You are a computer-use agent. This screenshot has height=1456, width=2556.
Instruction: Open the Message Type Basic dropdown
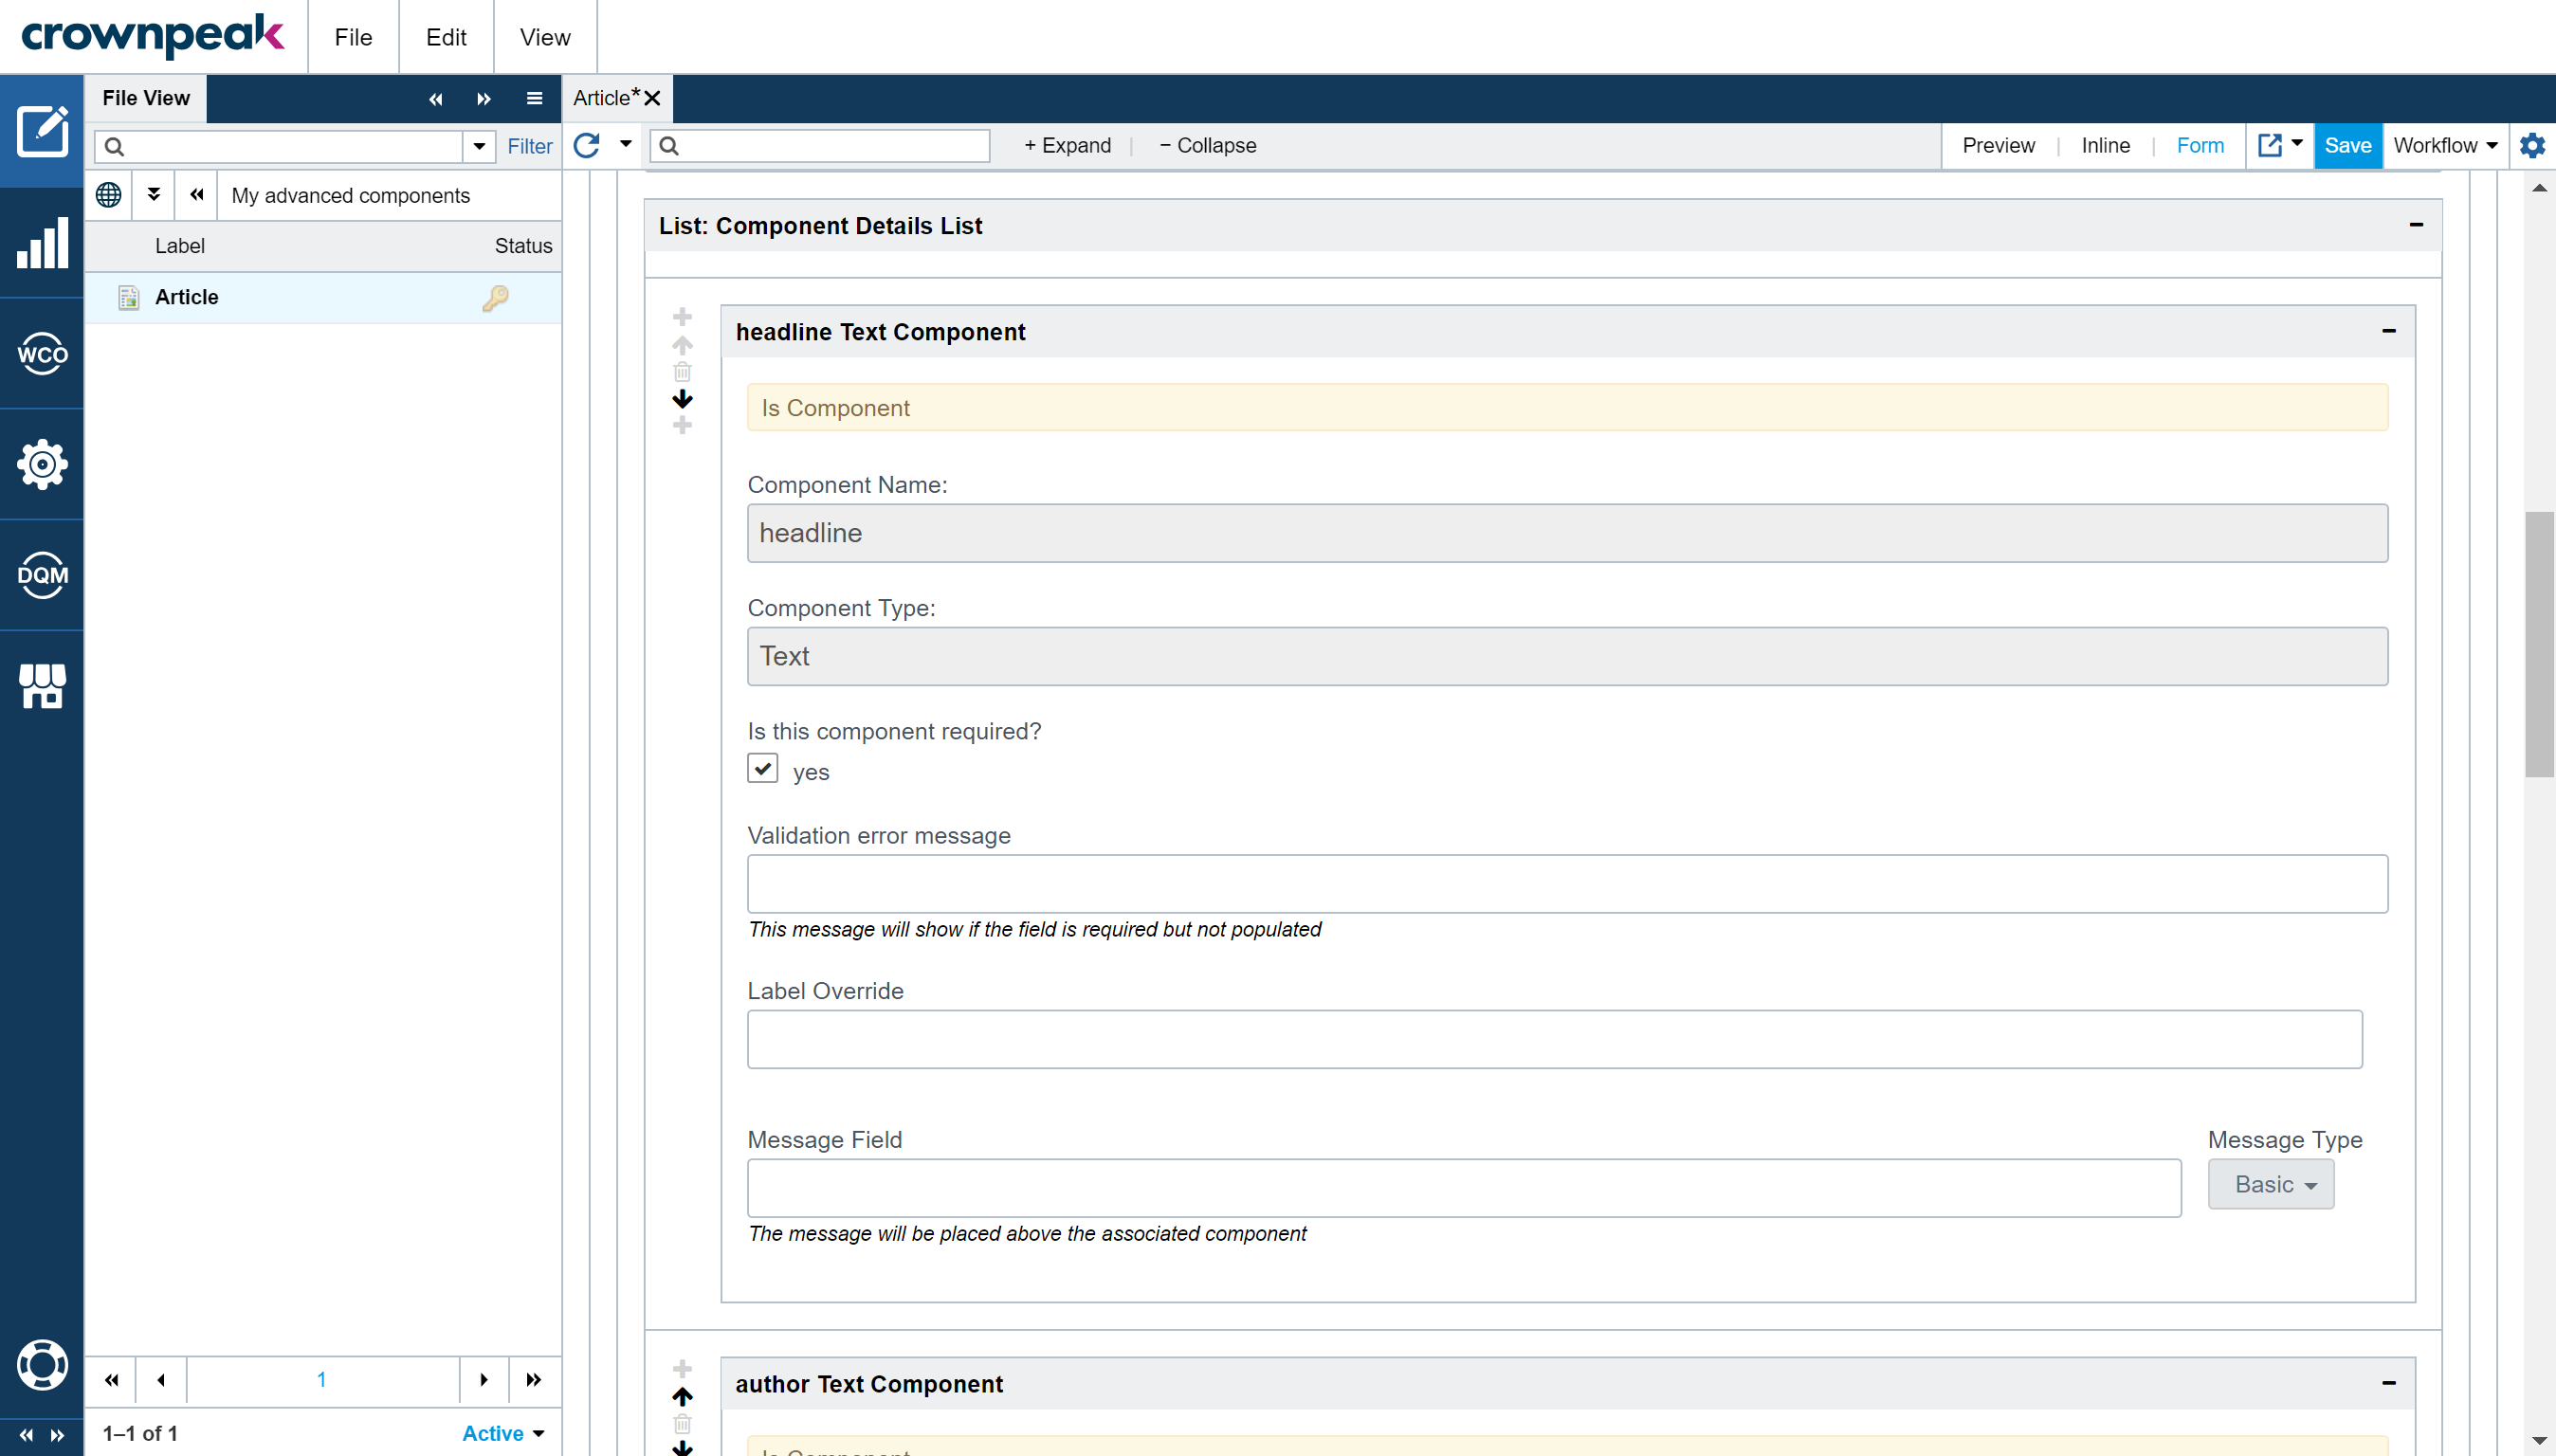click(x=2271, y=1184)
